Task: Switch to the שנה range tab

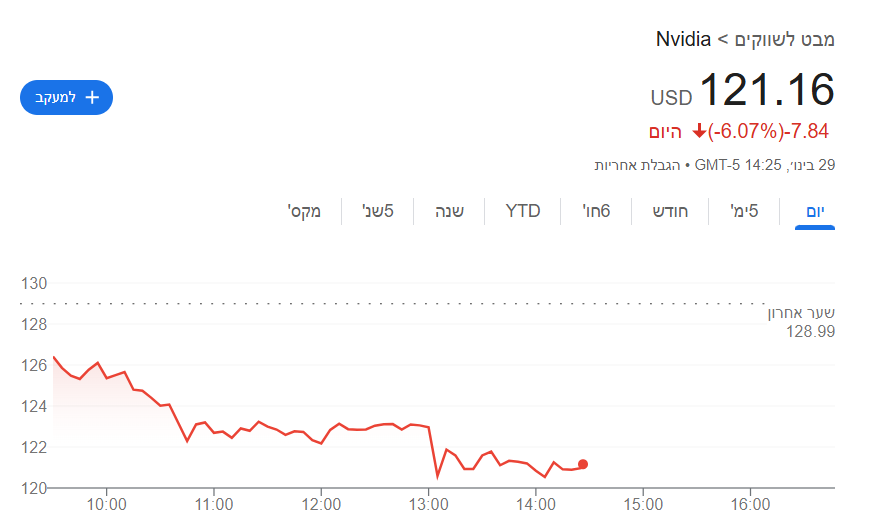Action: pyautogui.click(x=449, y=211)
